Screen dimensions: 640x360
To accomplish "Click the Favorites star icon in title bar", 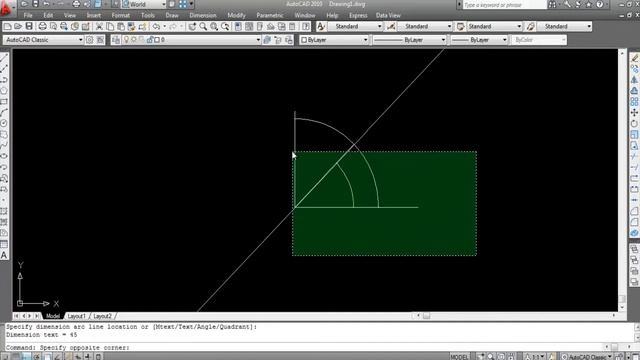I will pos(589,4).
